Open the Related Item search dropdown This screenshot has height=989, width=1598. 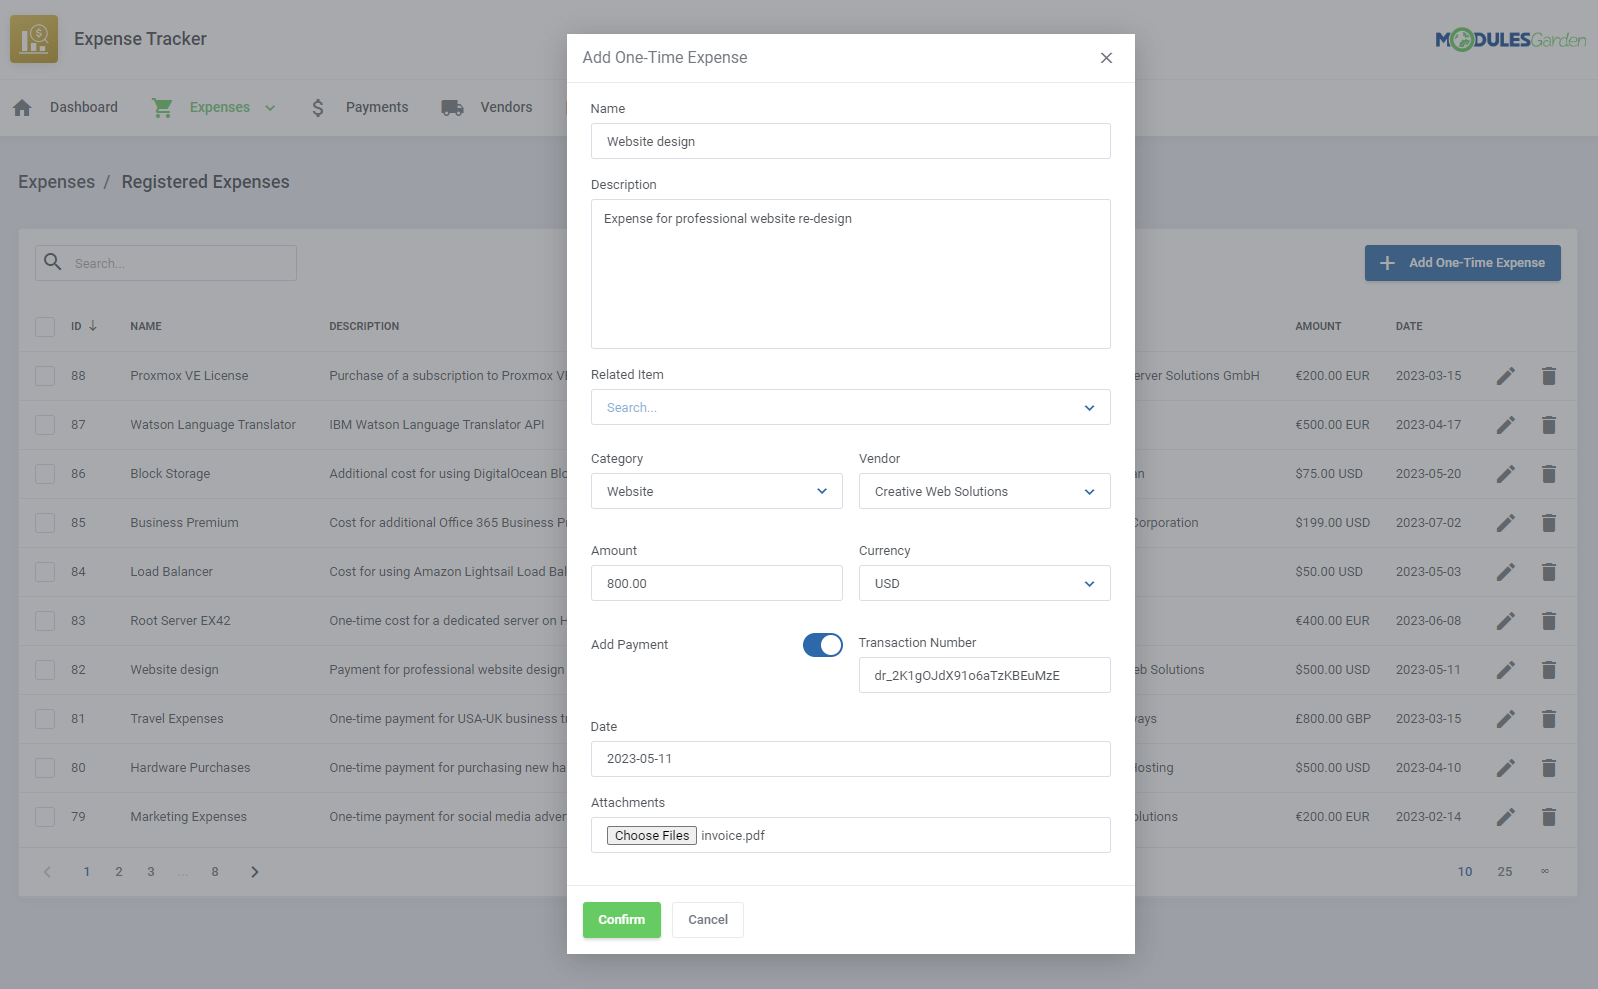tap(850, 407)
